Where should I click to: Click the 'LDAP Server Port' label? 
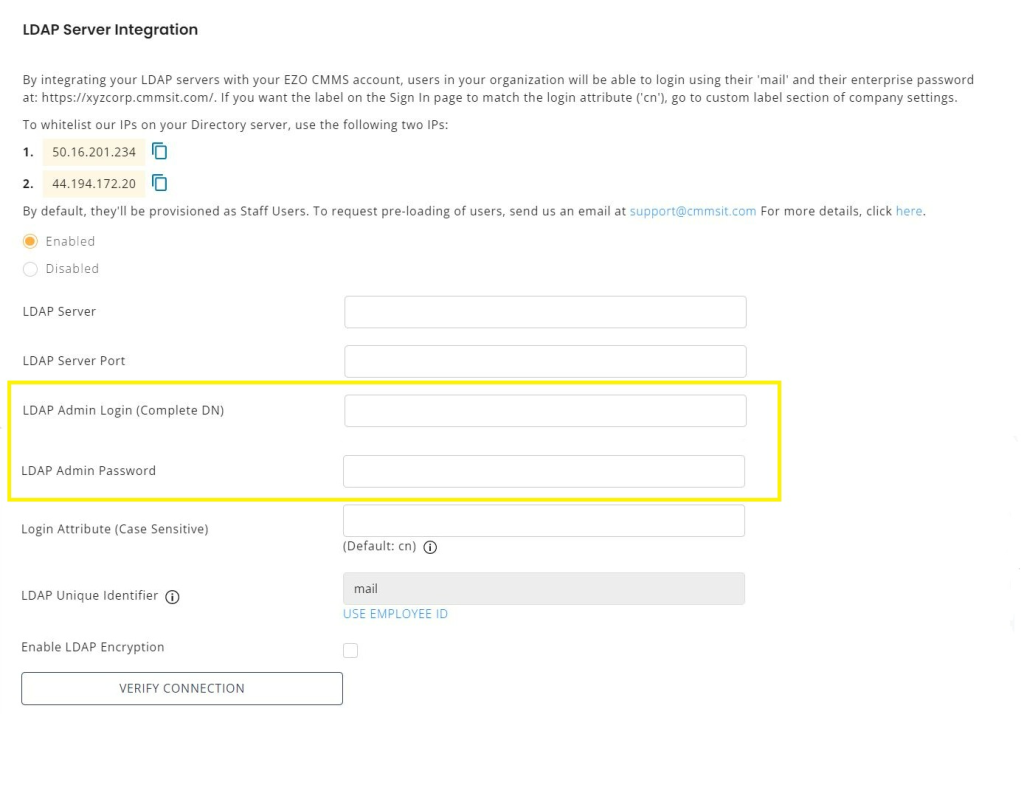tap(74, 360)
